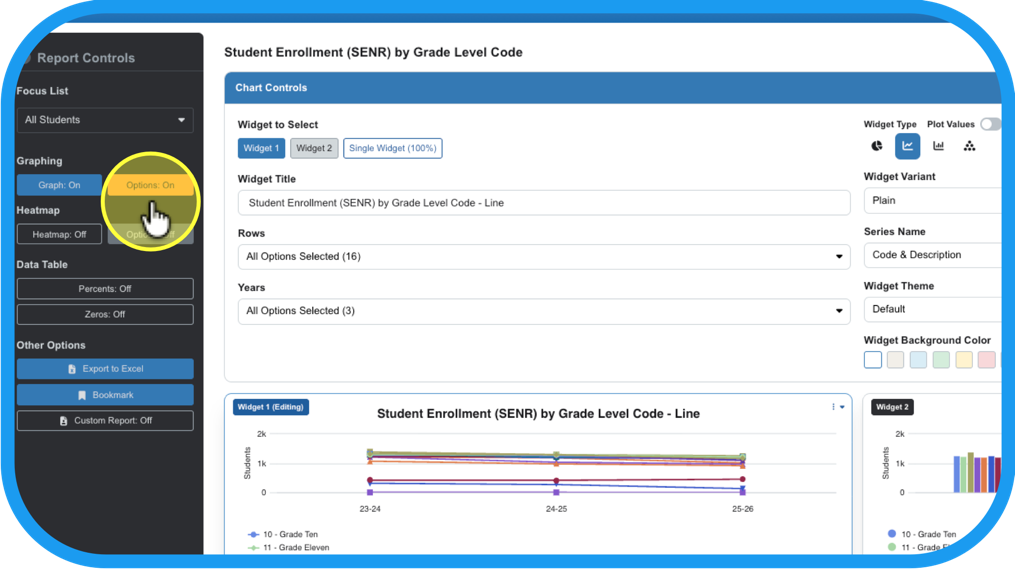Turn off graphing with Graph: On button
This screenshot has height=569, width=1015.
(x=59, y=185)
